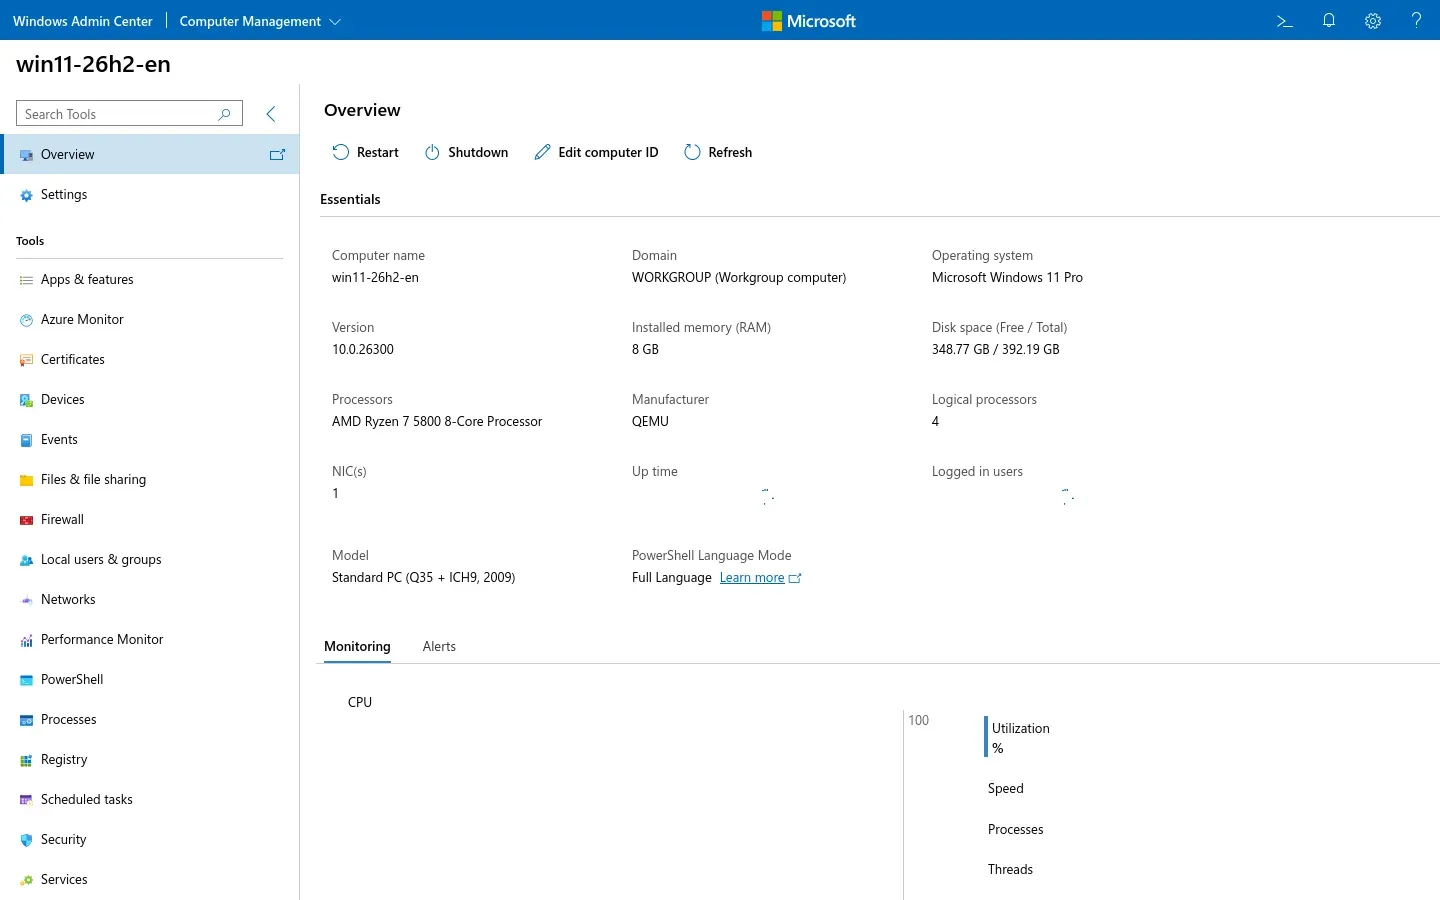Open the Networks tool
The height and width of the screenshot is (900, 1440).
150,600
